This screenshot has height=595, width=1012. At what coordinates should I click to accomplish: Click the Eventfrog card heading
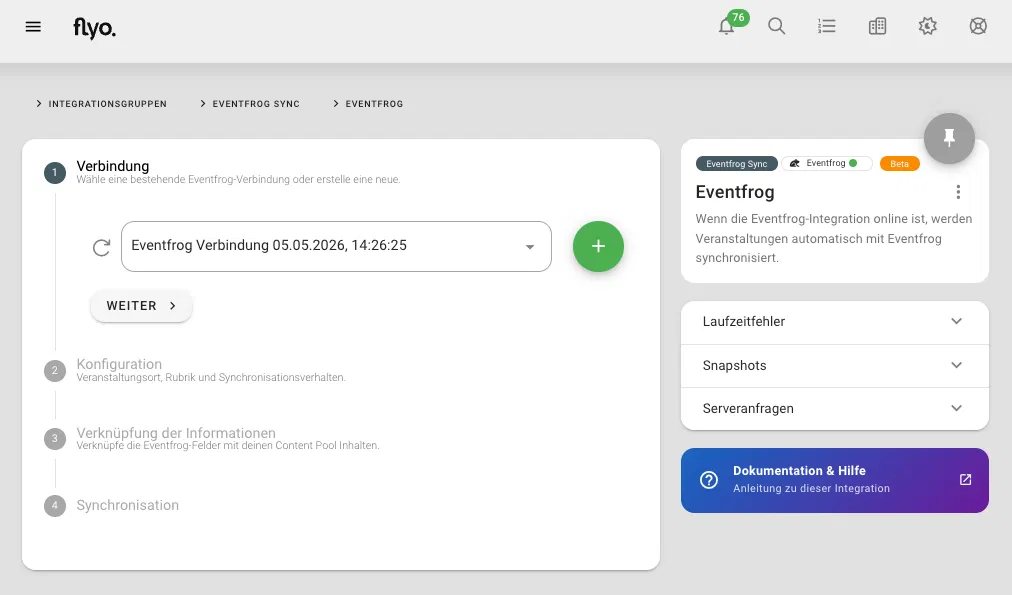(734, 192)
